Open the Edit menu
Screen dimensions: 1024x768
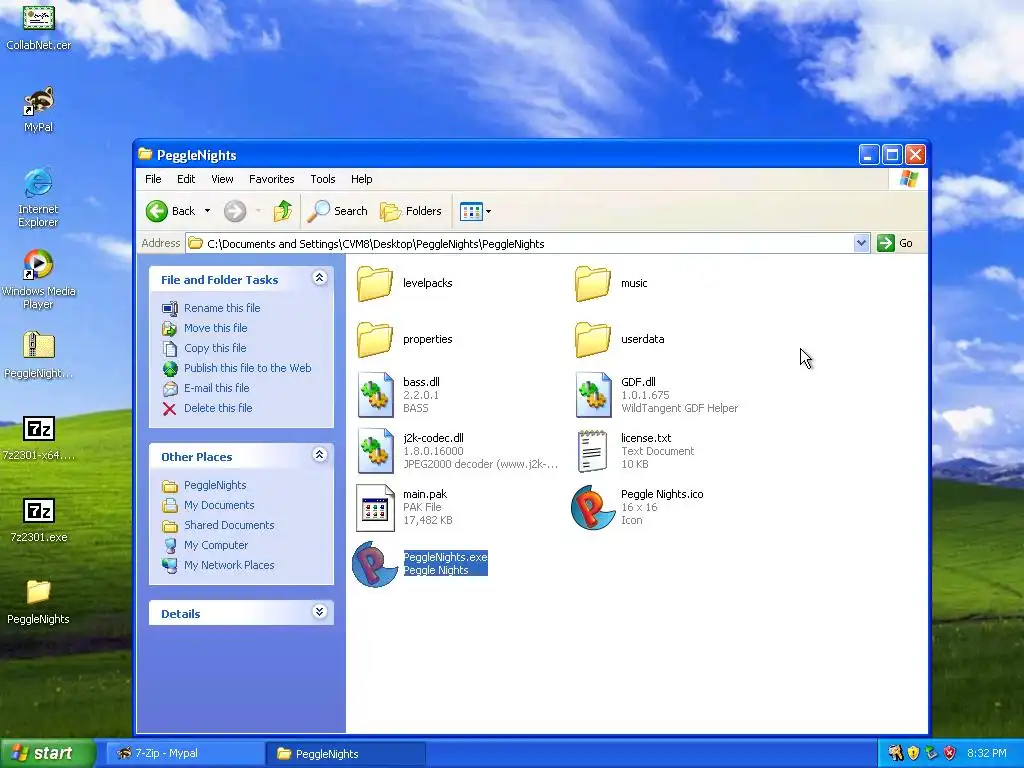coord(186,179)
